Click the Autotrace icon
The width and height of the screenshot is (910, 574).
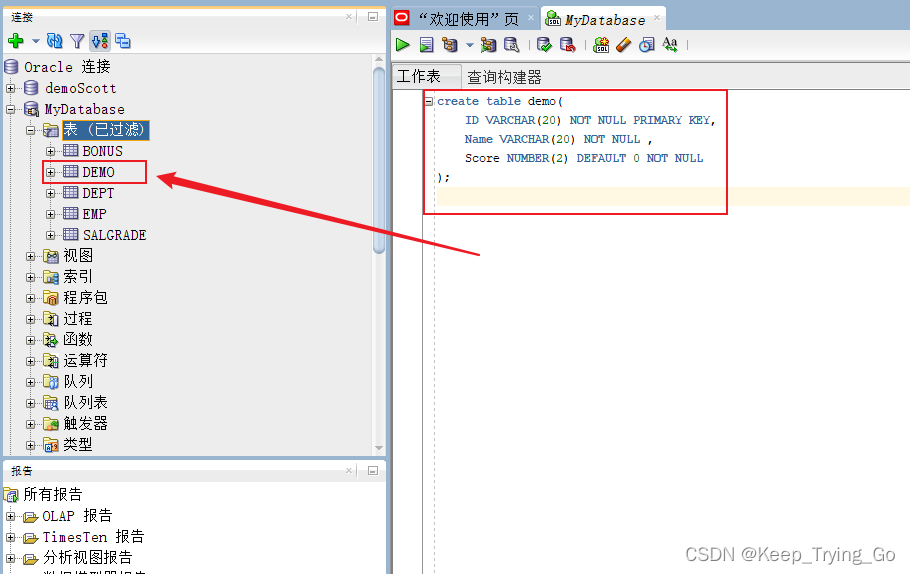(x=488, y=45)
